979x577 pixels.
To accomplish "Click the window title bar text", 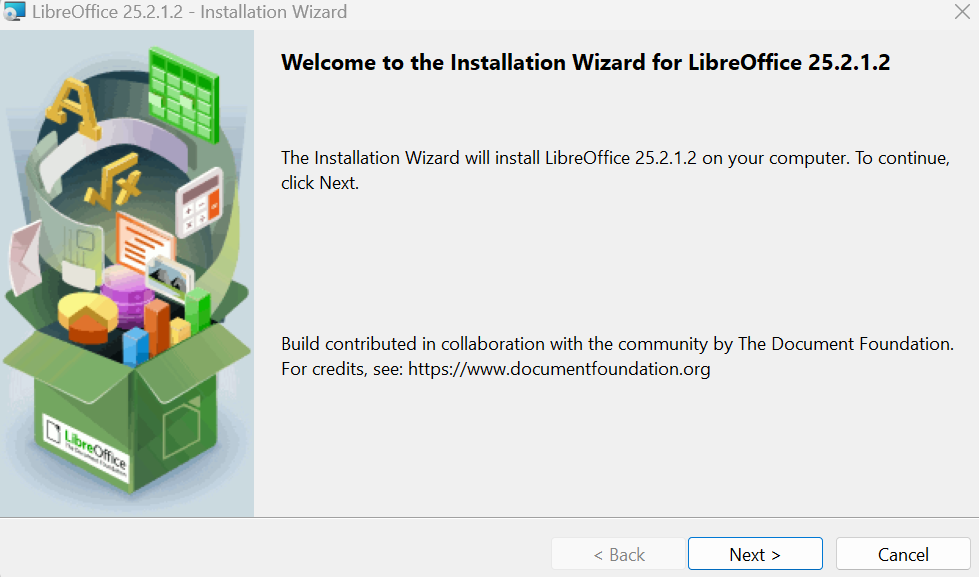I will click(x=190, y=13).
